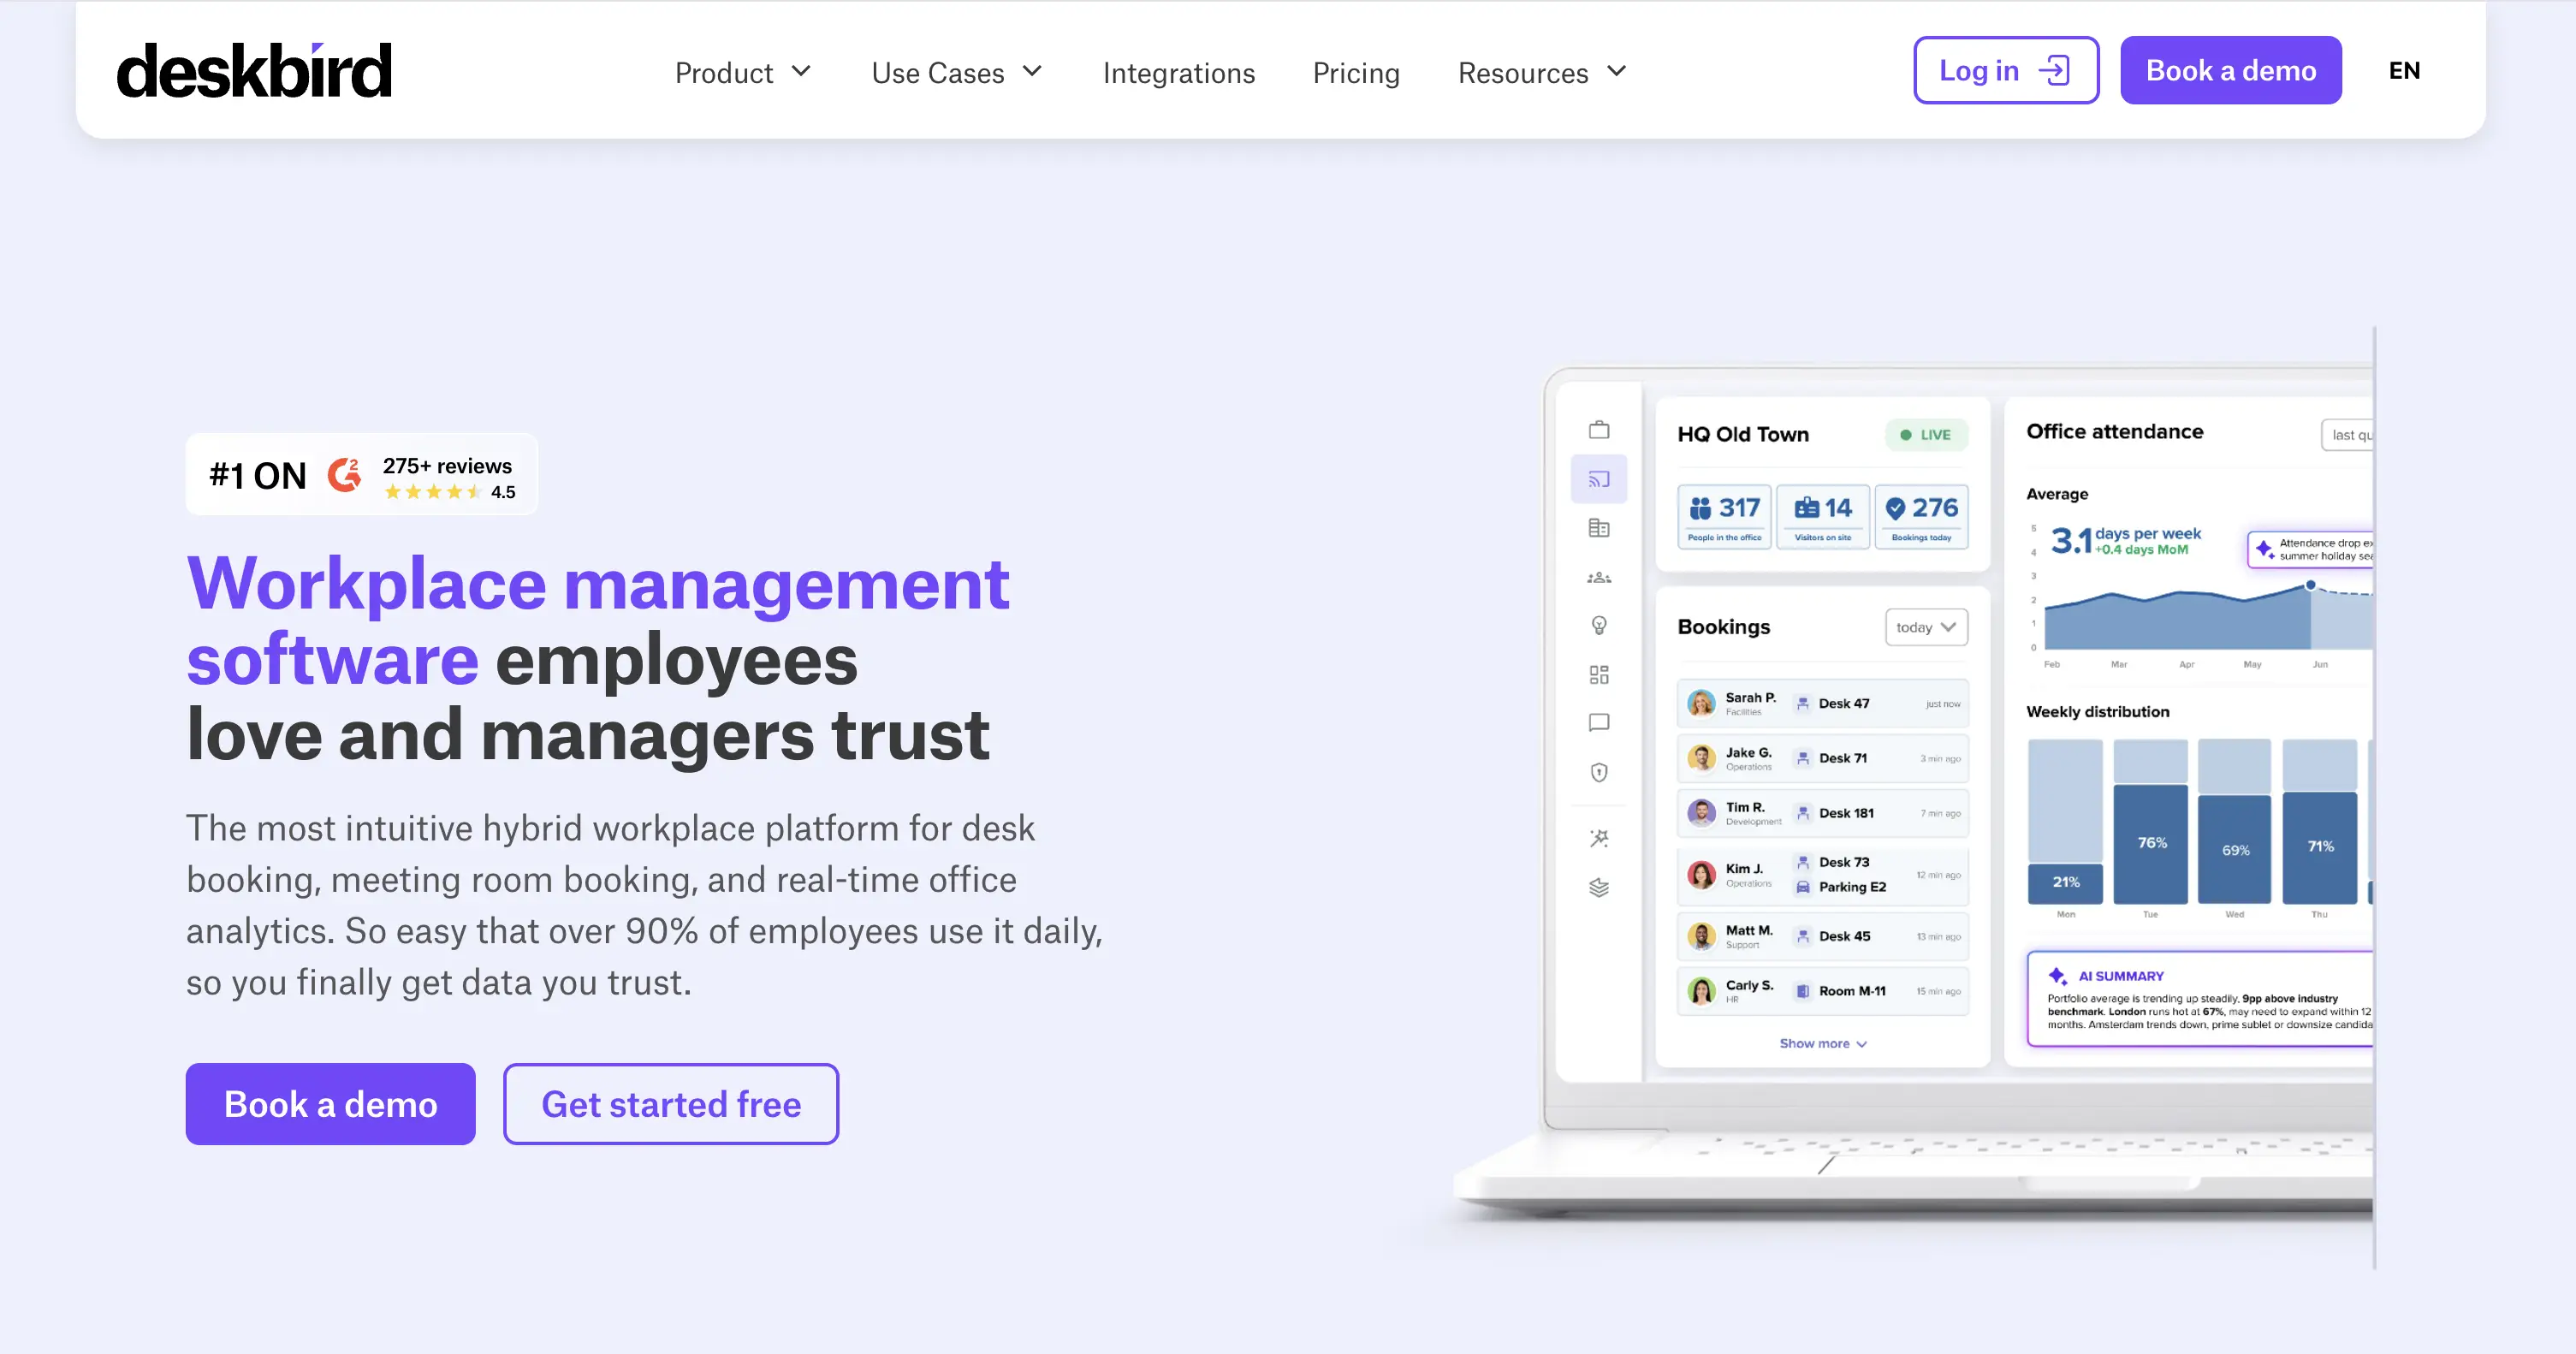Click the chat bubble icon in sidebar
2576x1354 pixels.
[1599, 723]
